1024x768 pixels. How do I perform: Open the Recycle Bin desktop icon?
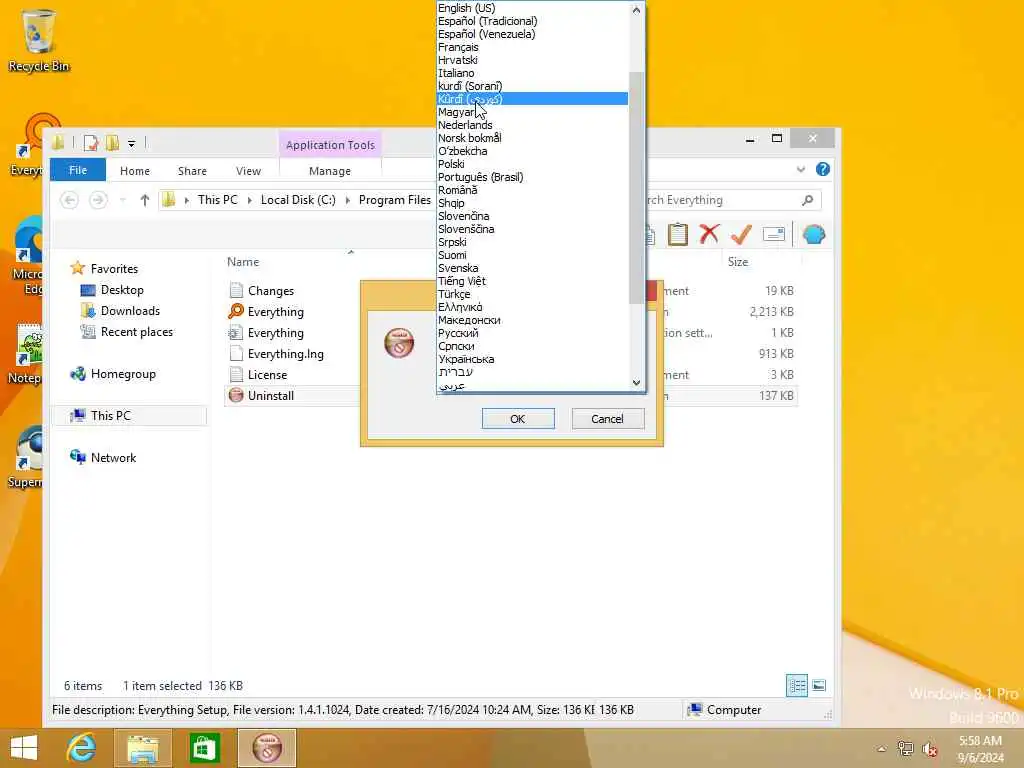[x=38, y=40]
